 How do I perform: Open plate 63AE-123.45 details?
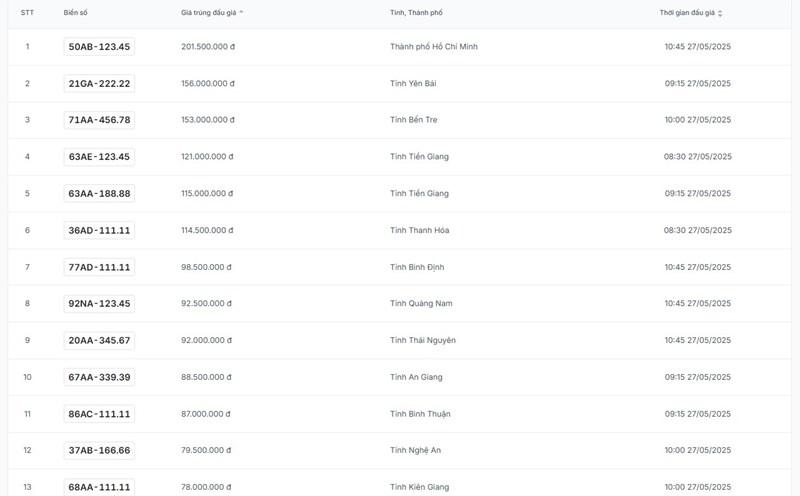click(x=99, y=157)
